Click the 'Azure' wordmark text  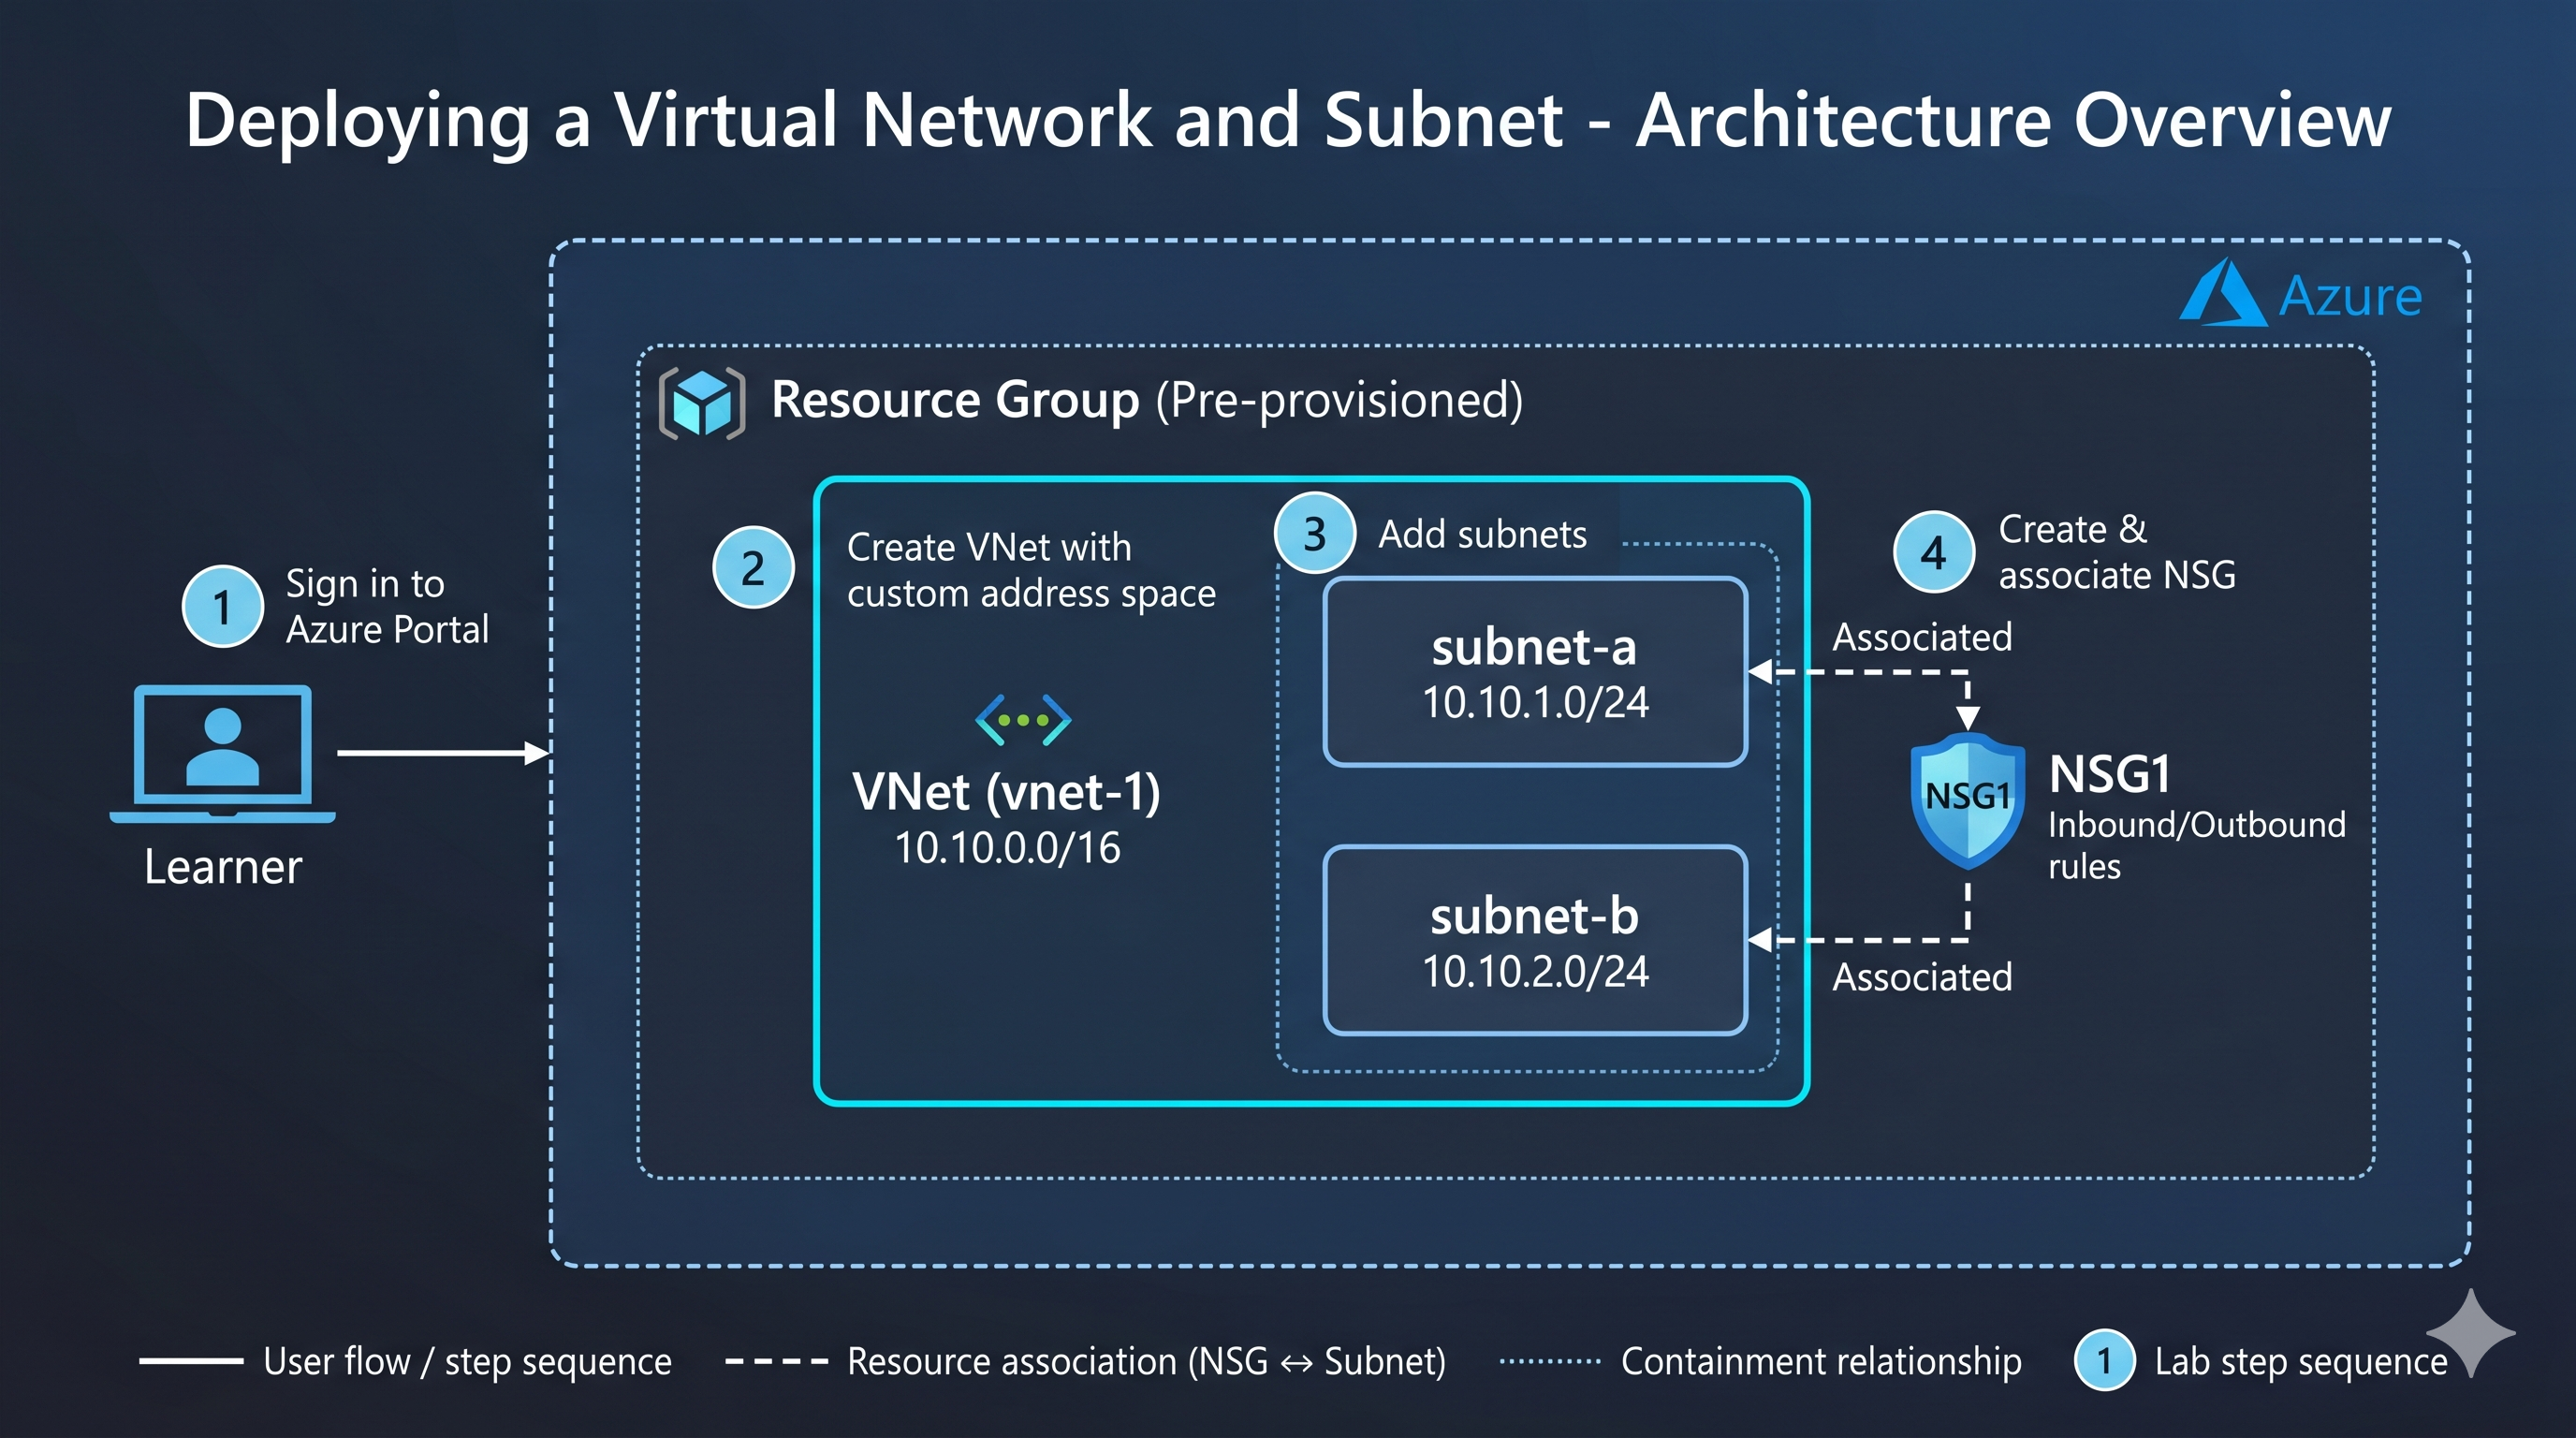click(2350, 296)
